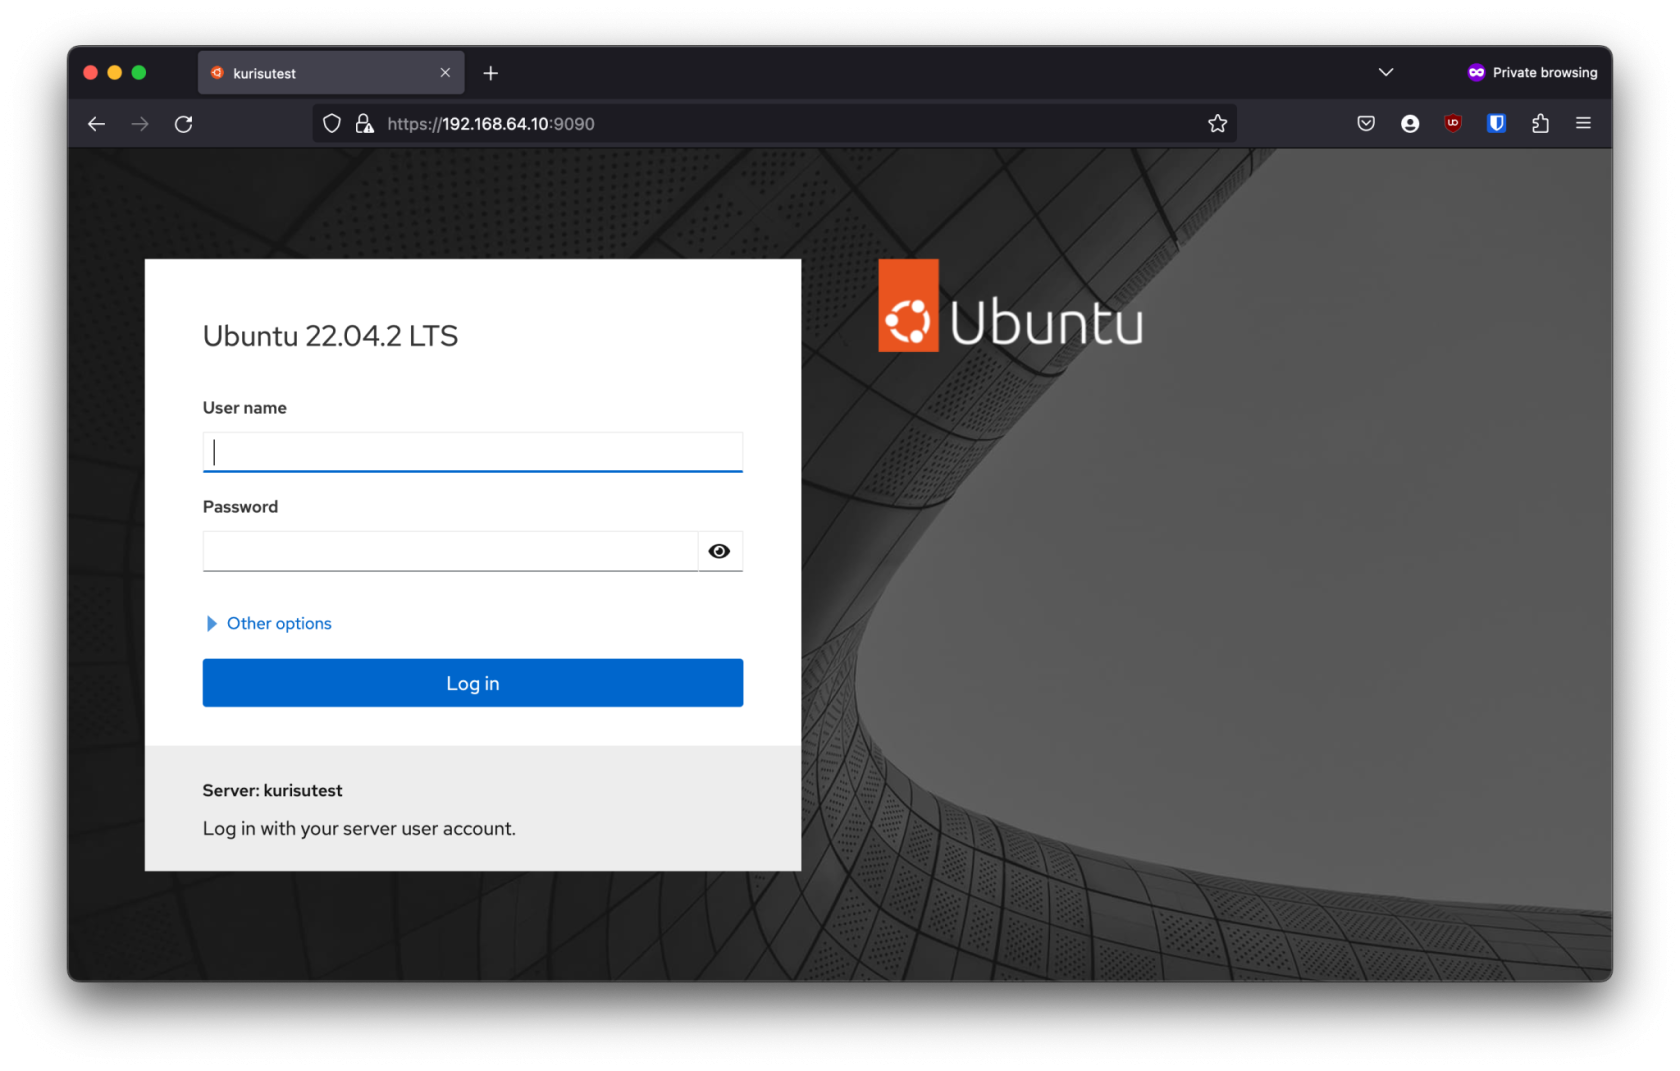The width and height of the screenshot is (1680, 1071).
Task: Open the uBlock Origin extension
Action: (1453, 124)
